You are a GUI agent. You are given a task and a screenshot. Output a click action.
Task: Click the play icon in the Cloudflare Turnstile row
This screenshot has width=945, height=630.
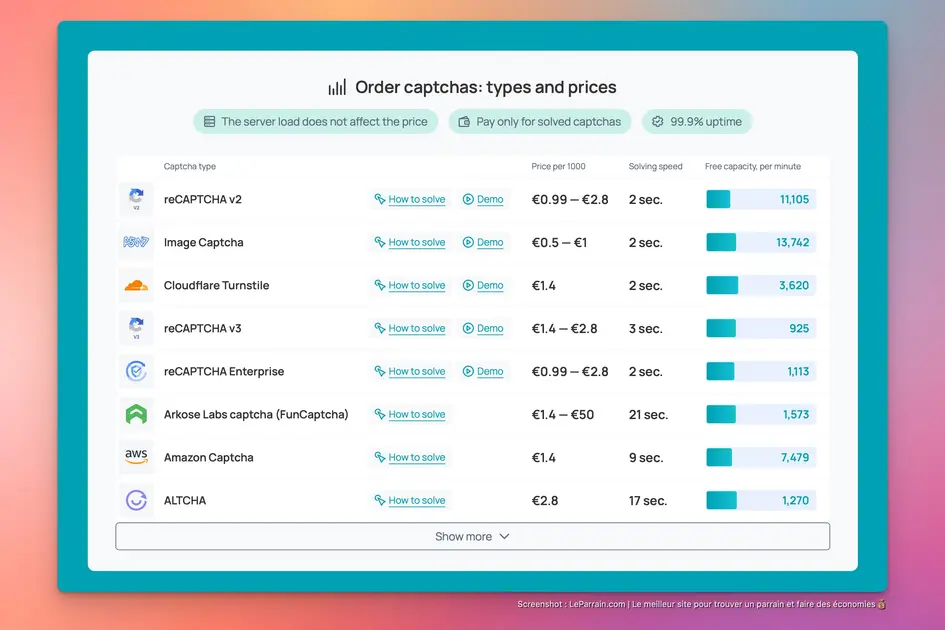coord(468,285)
